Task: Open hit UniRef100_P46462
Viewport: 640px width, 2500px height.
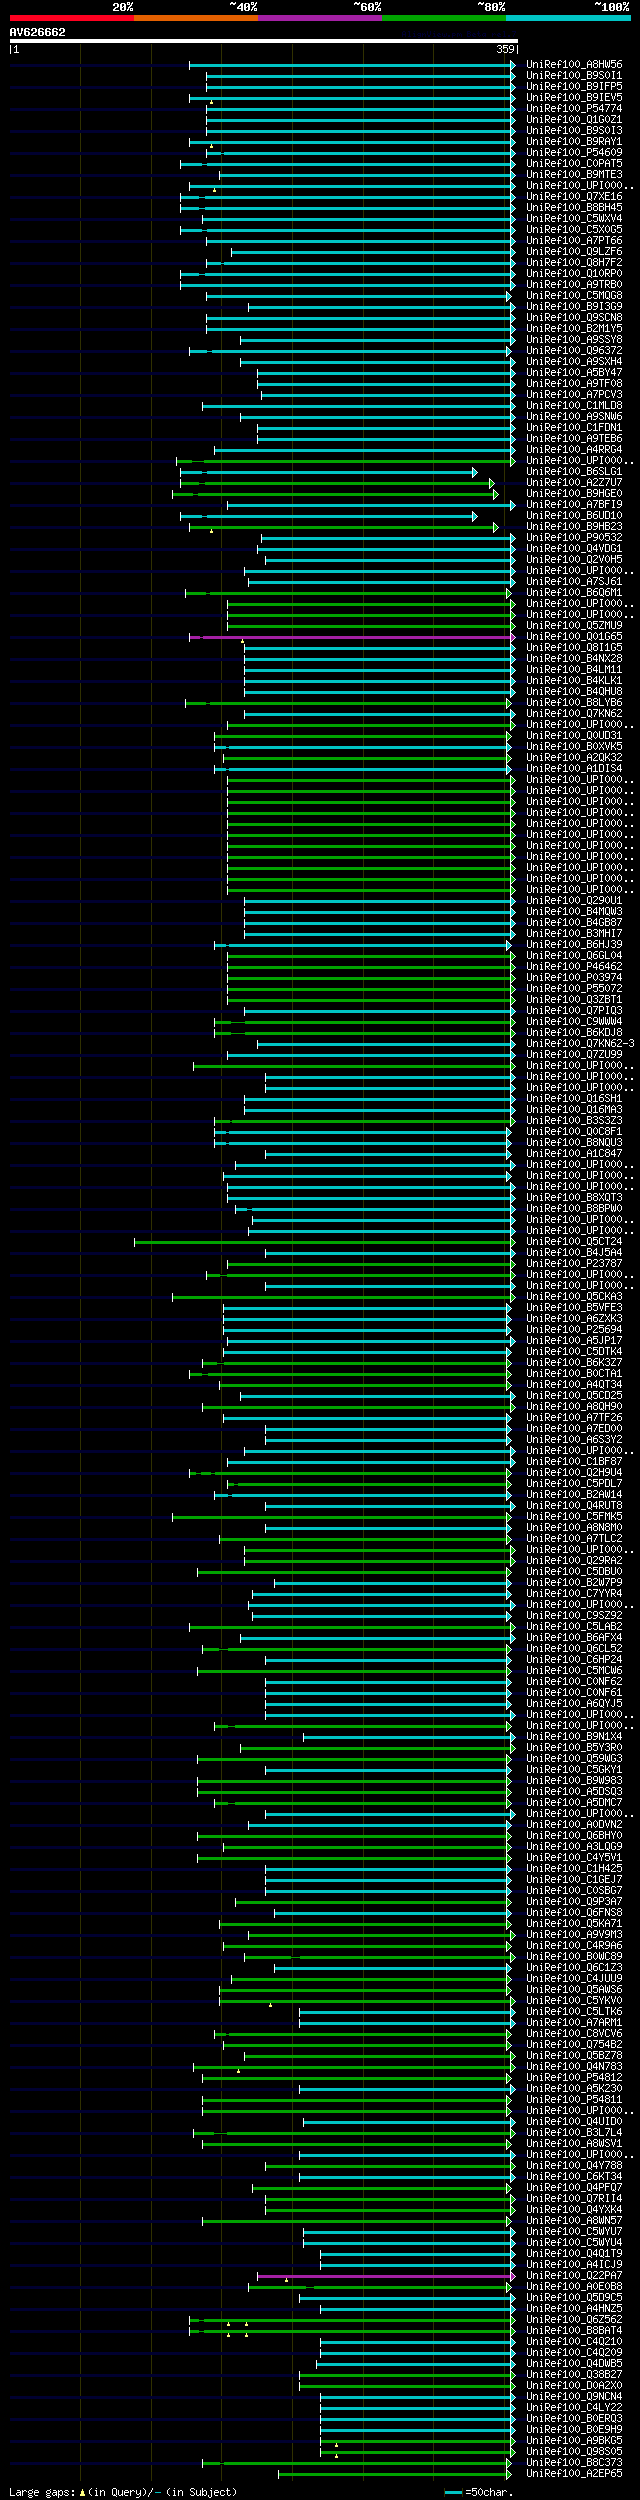Action: pos(574,967)
